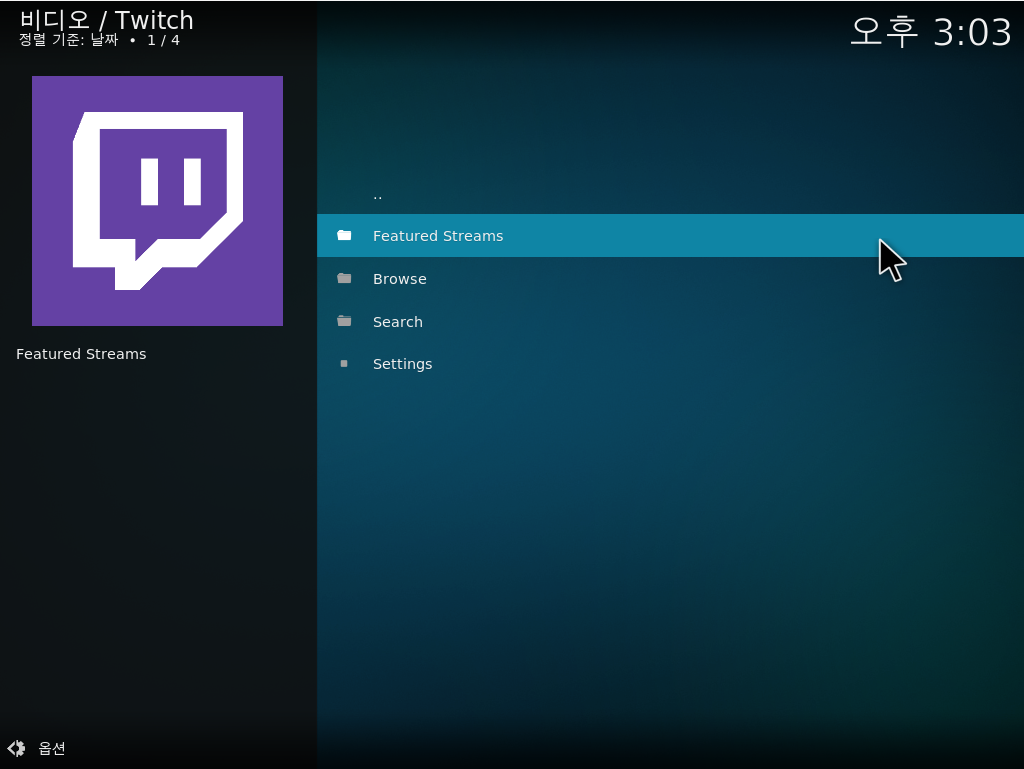Click the Browse folder icon
The width and height of the screenshot is (1024, 769).
[344, 279]
